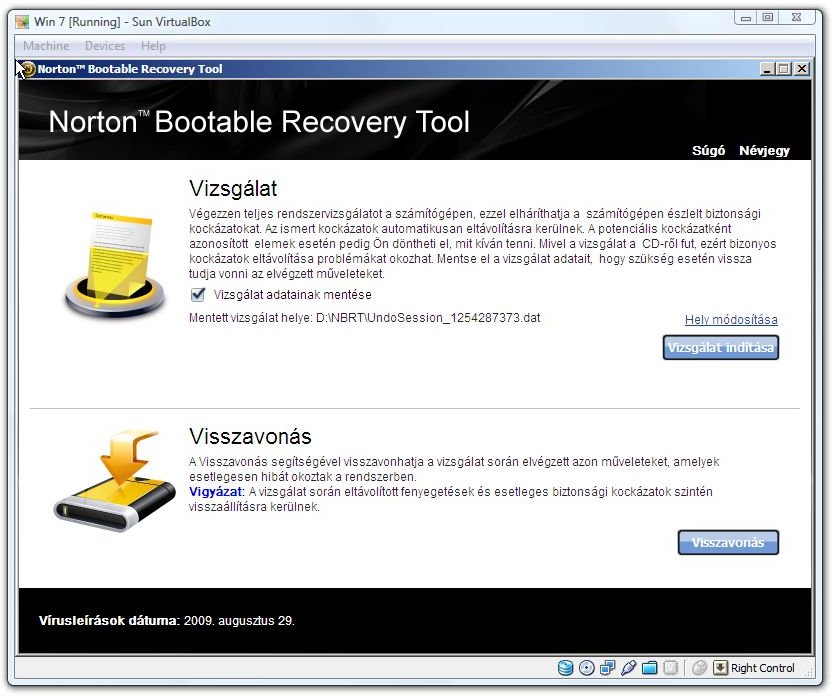Click the virtualization (V chip) status icon
The image size is (832, 697).
pos(671,667)
